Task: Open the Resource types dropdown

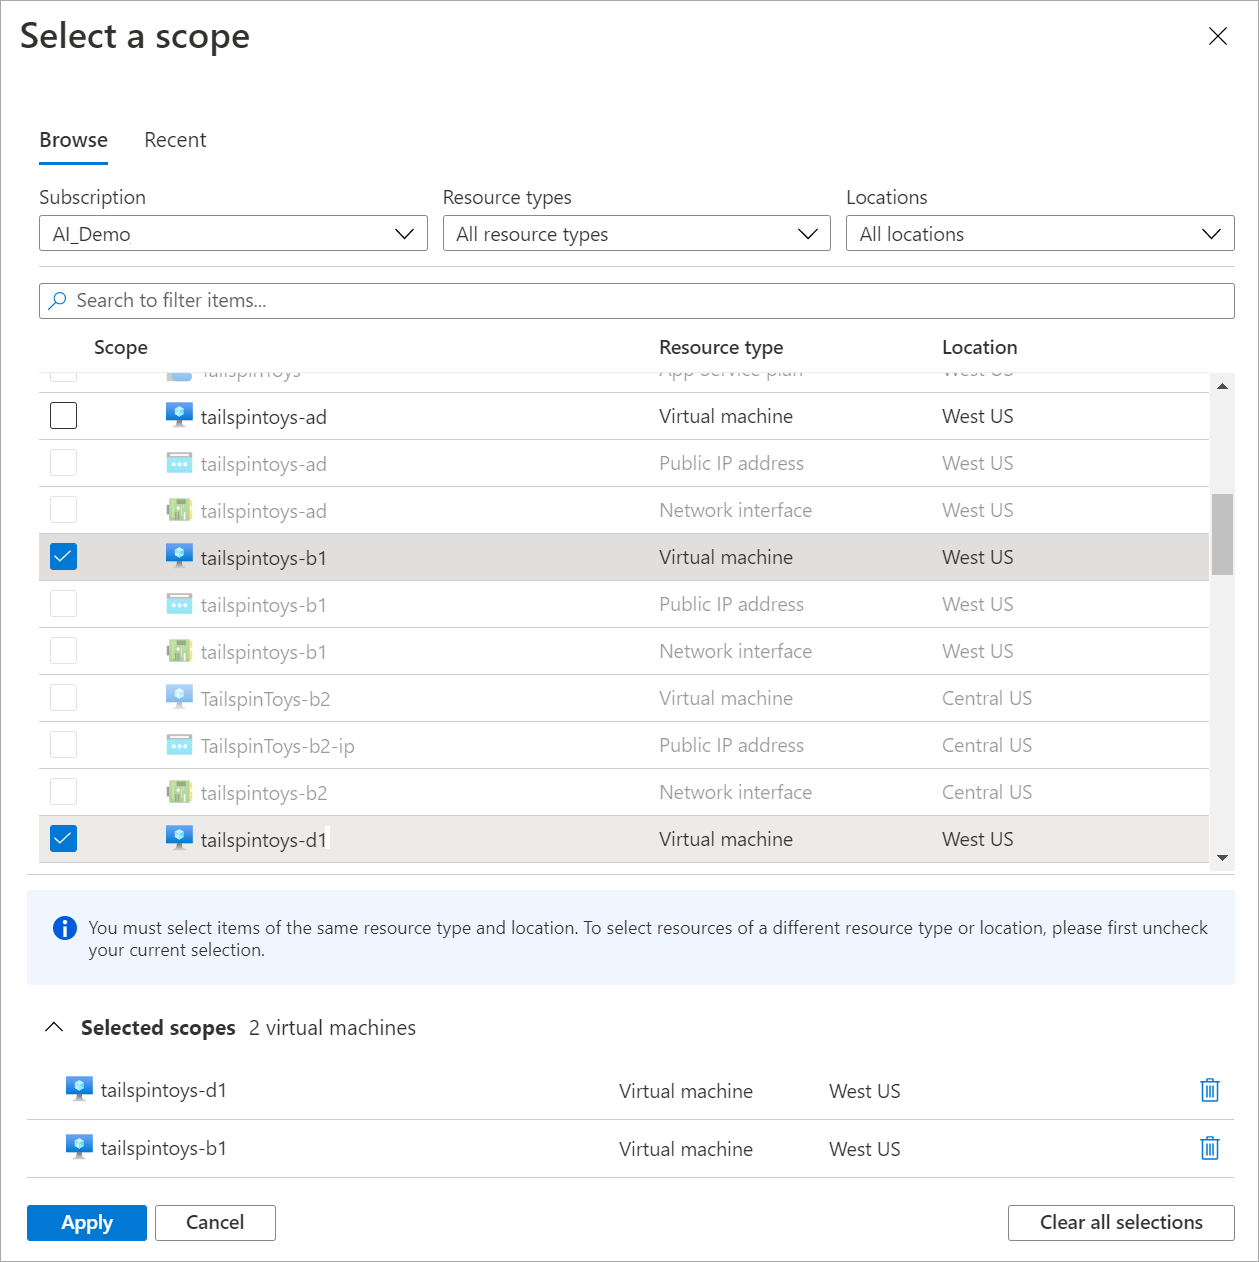Action: click(636, 234)
